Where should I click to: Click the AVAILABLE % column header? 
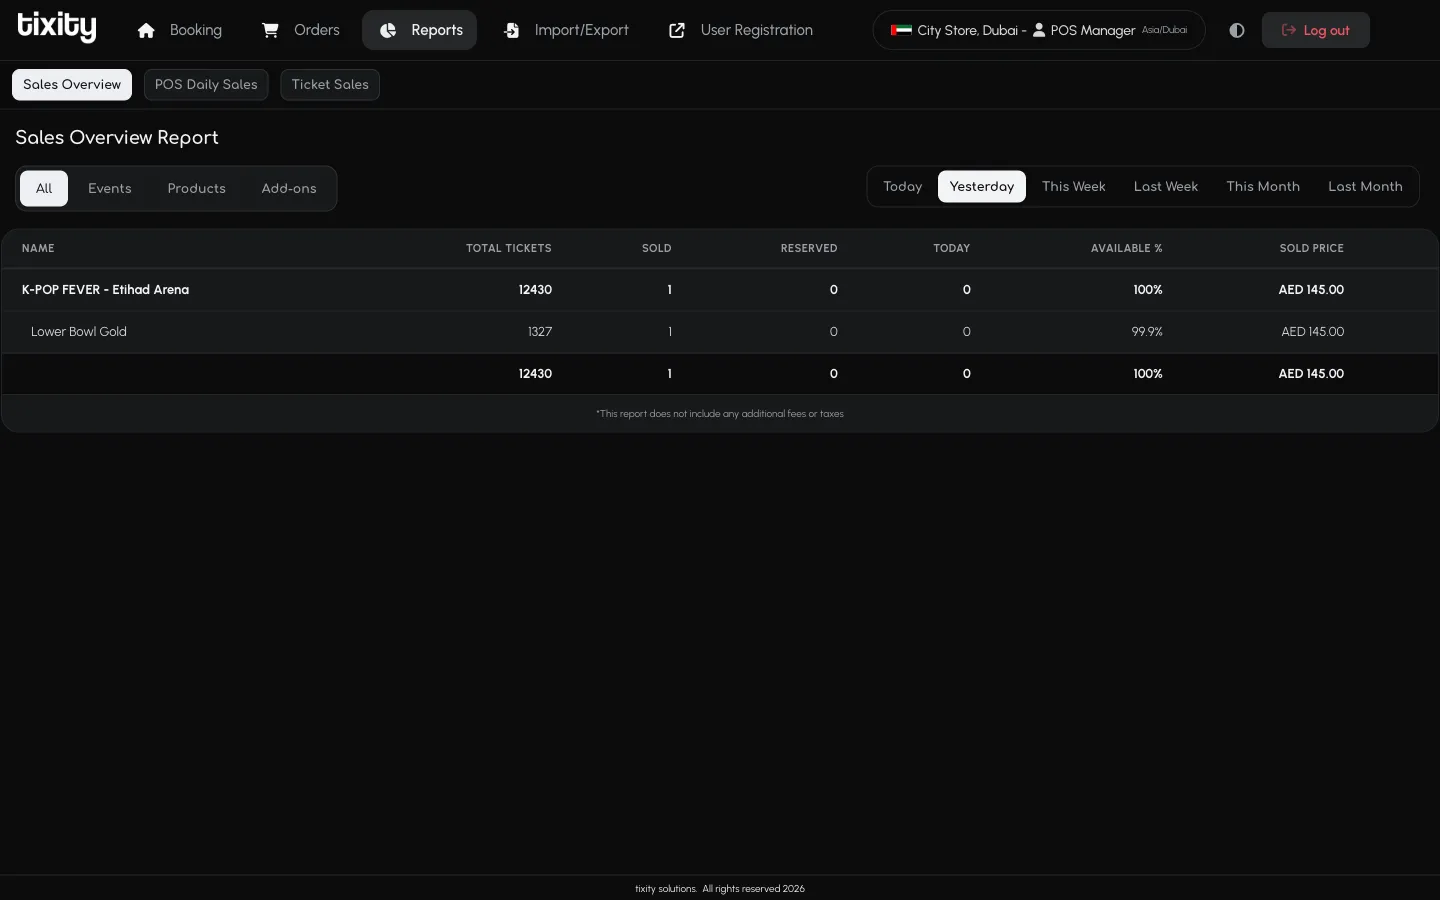click(x=1126, y=248)
